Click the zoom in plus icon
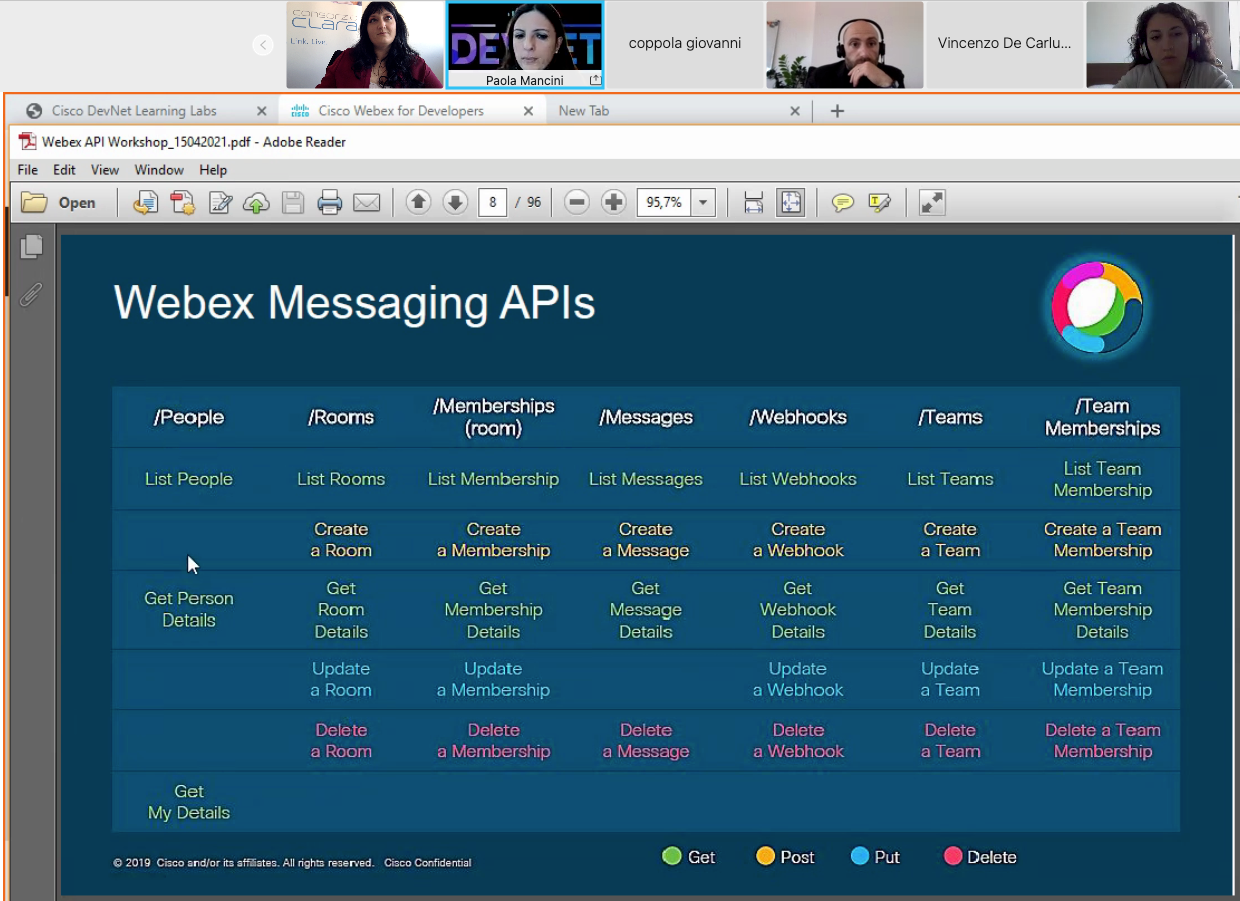The height and width of the screenshot is (901, 1240). point(614,203)
